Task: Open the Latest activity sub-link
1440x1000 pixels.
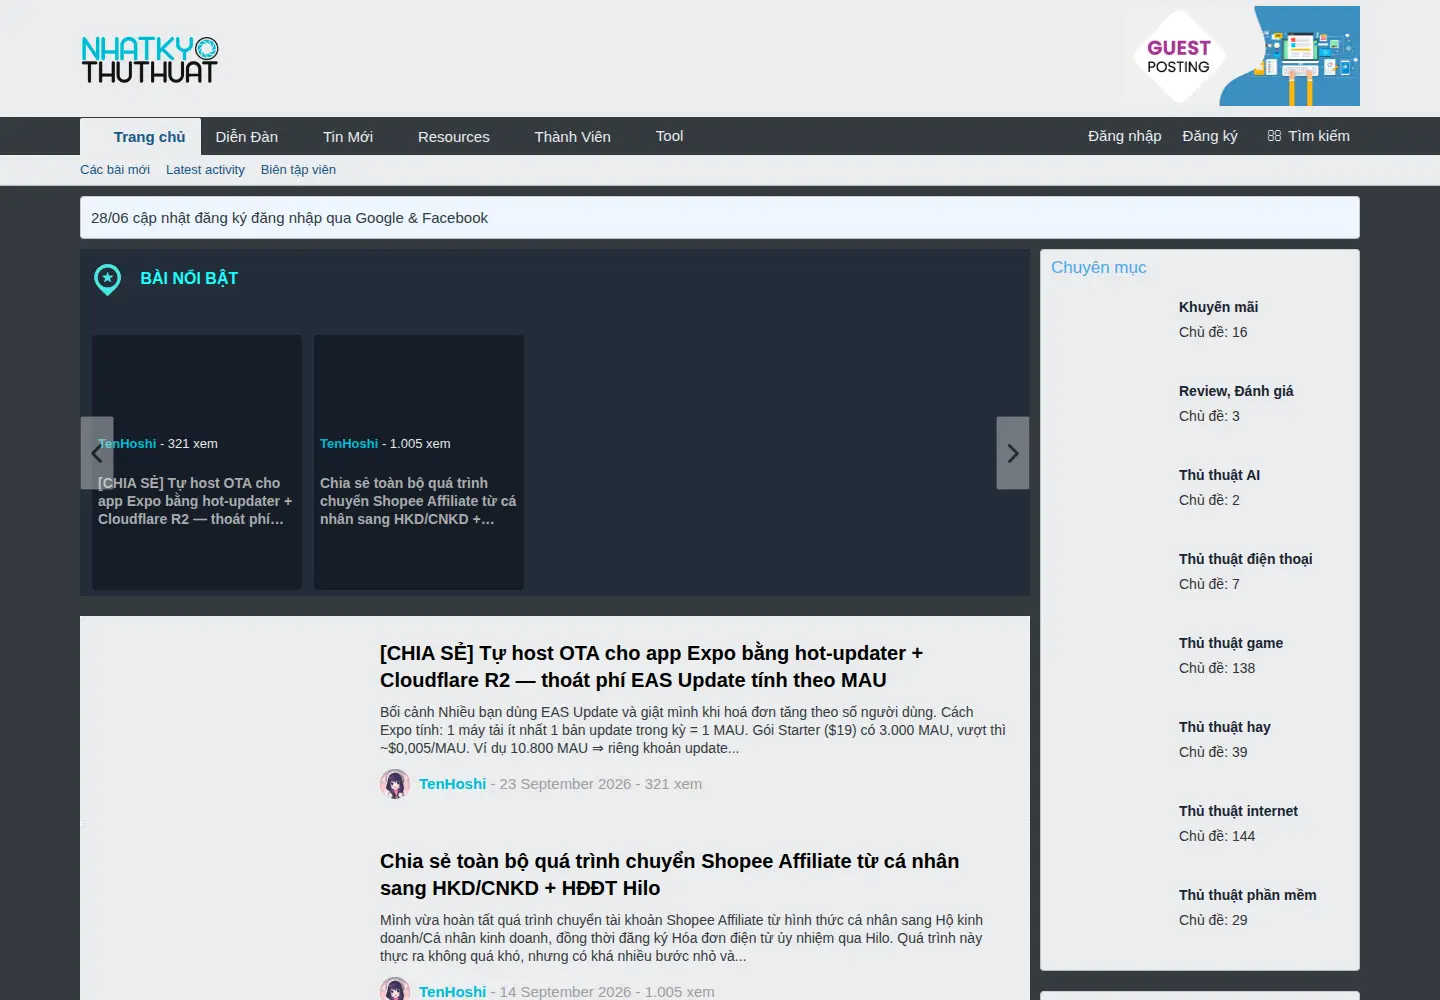Action: click(x=205, y=170)
